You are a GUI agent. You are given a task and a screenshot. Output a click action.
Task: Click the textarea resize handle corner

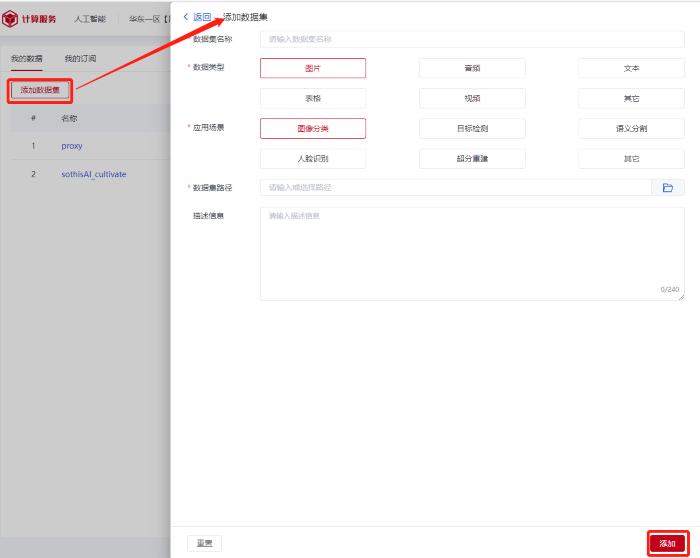681,297
